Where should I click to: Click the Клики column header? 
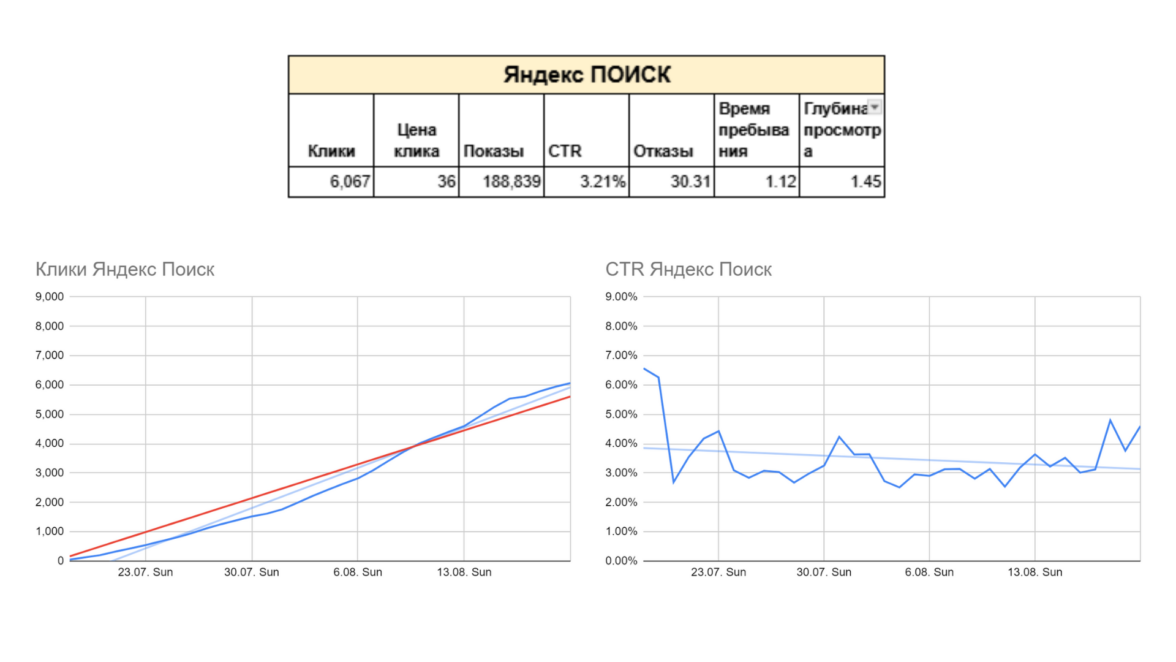tap(331, 130)
